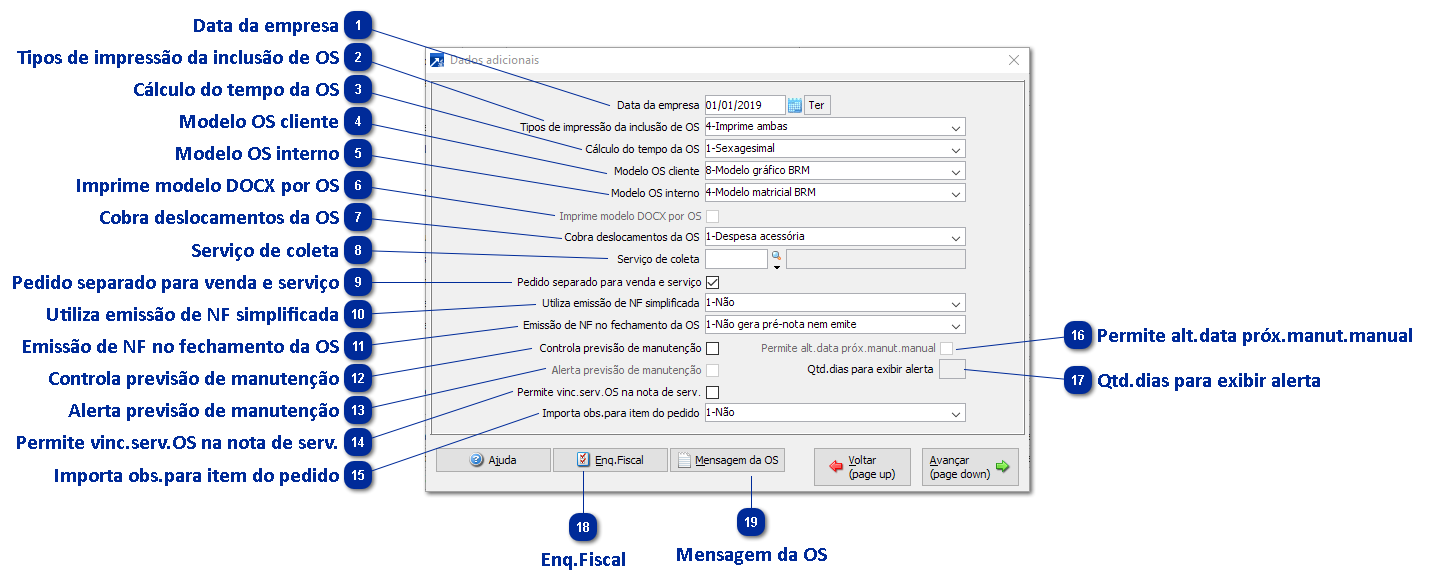
Task: Open Cobra deslocamentos da OS dropdown
Action: (x=835, y=237)
